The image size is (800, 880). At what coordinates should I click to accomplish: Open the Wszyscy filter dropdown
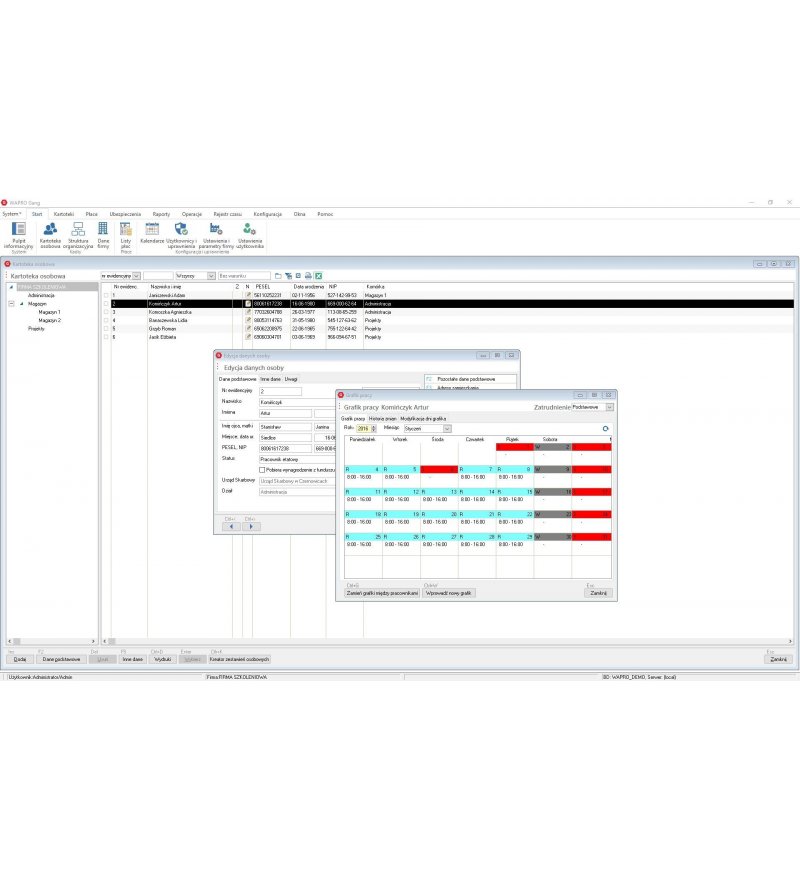pos(211,276)
